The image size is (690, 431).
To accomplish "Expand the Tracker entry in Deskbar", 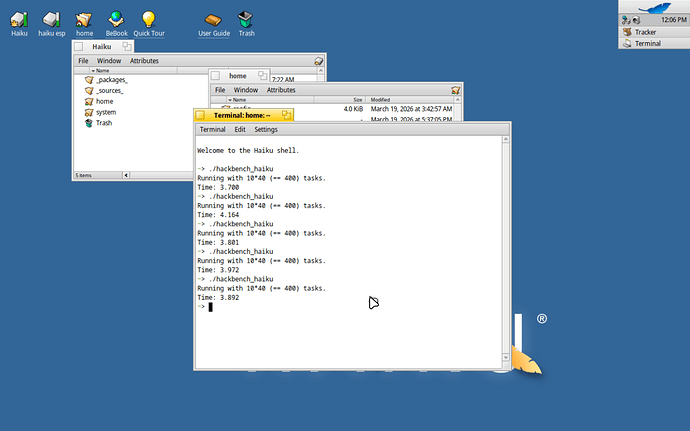I will (645, 32).
